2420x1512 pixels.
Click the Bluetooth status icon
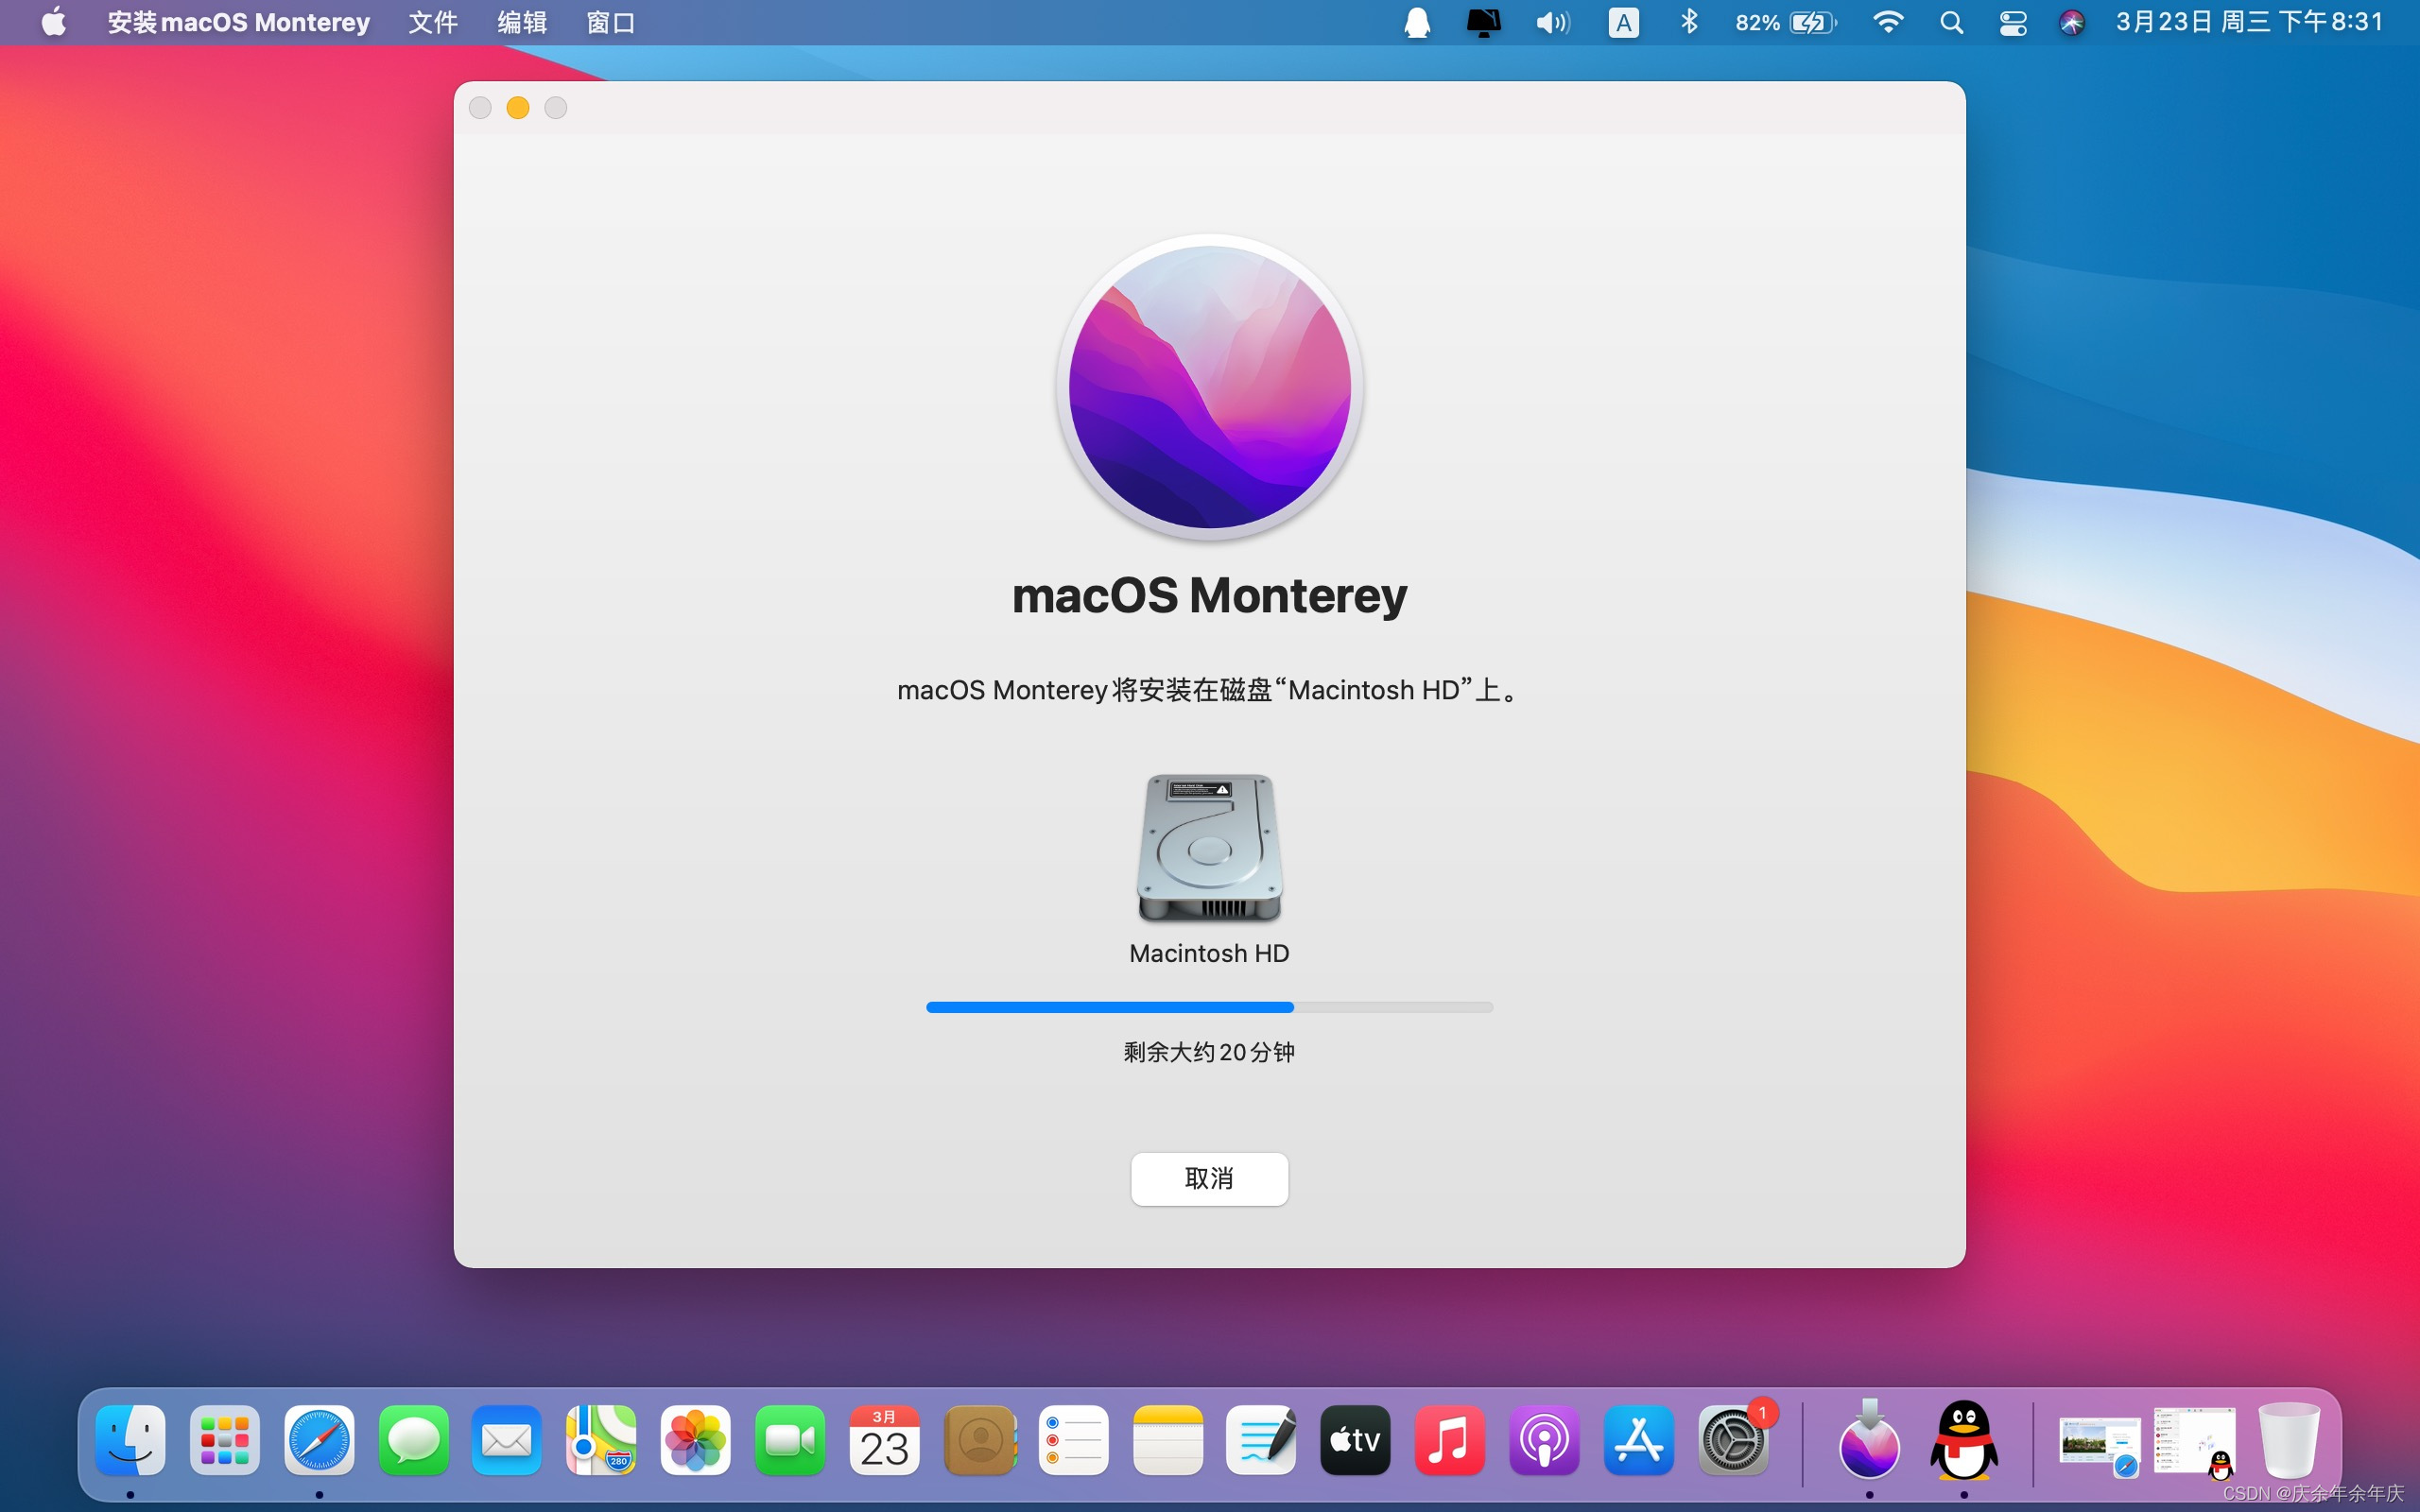[1689, 22]
